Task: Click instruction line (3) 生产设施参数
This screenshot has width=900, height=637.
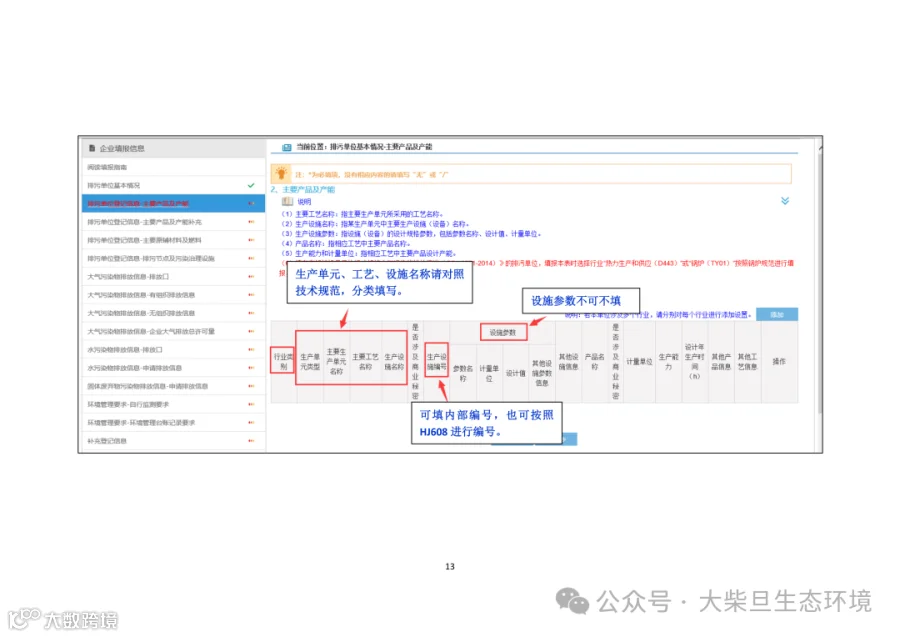Action: pyautogui.click(x=411, y=234)
